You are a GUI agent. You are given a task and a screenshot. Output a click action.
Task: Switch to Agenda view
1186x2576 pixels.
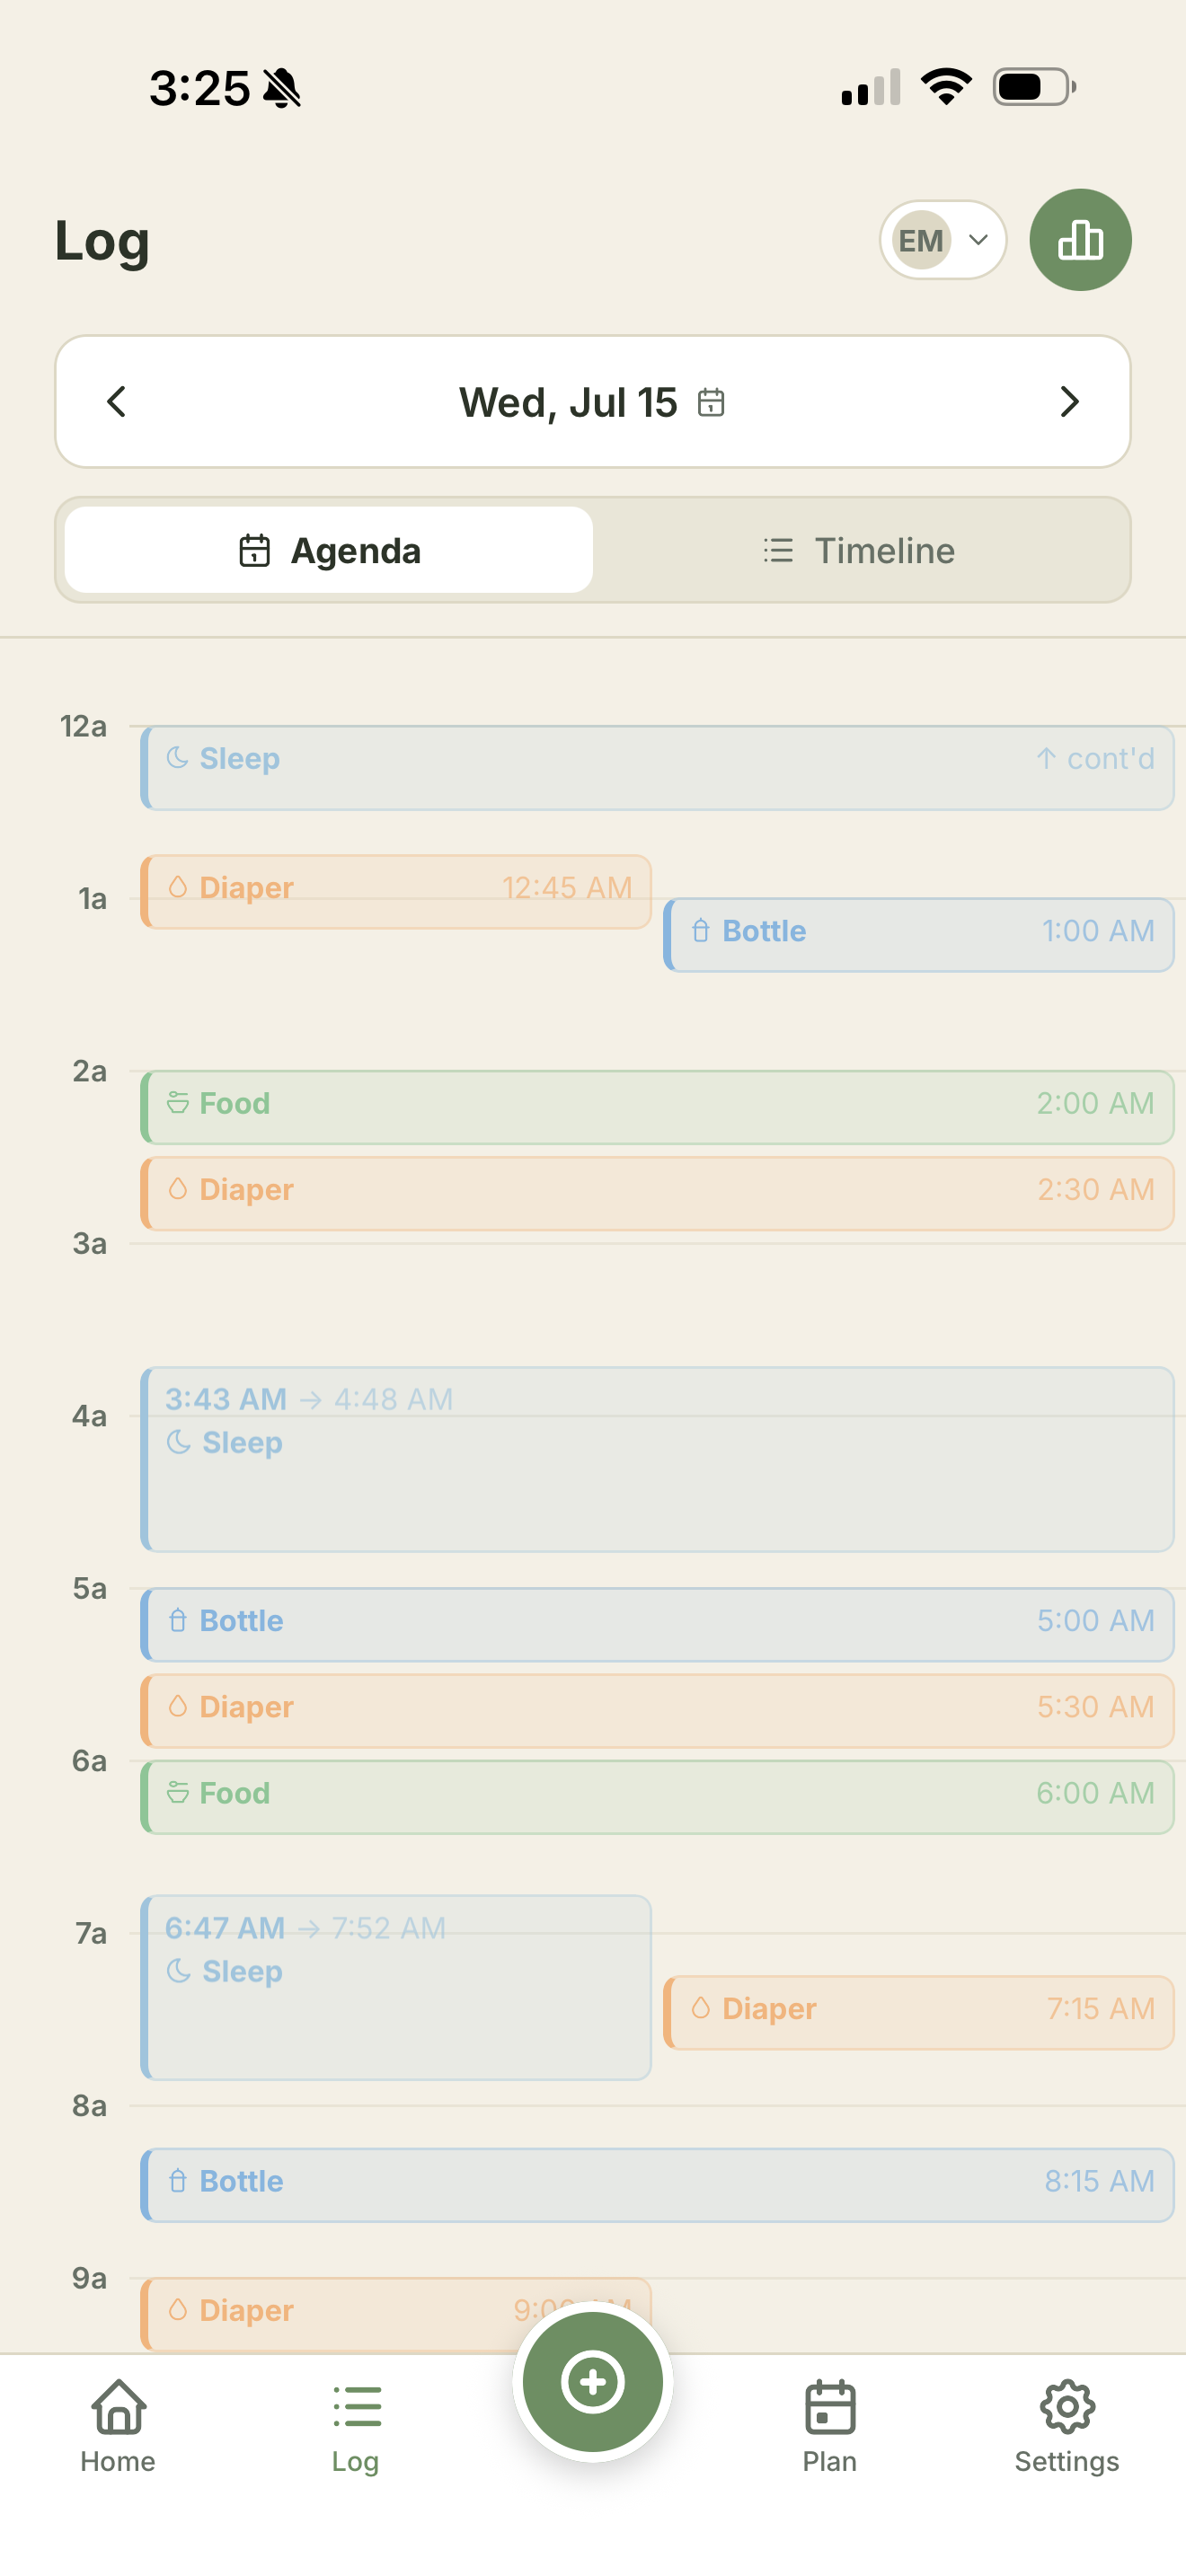(x=329, y=550)
